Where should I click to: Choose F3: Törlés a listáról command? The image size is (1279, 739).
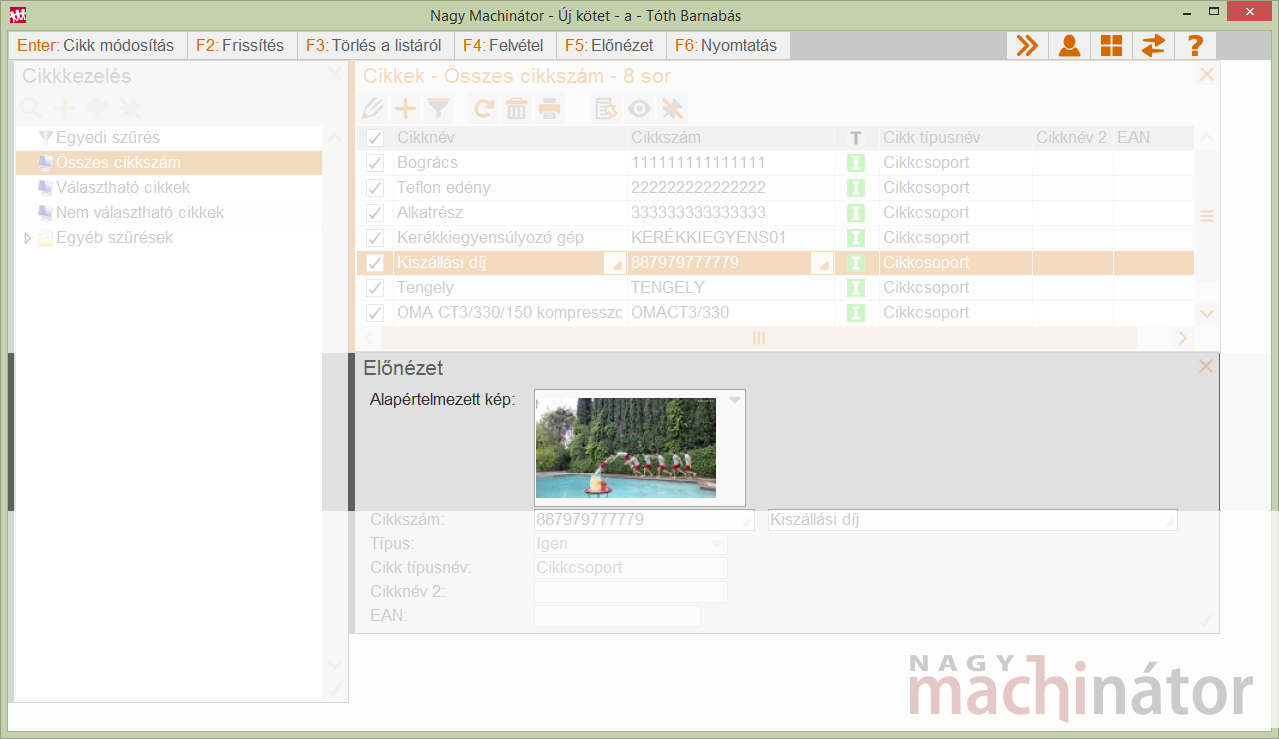[375, 45]
